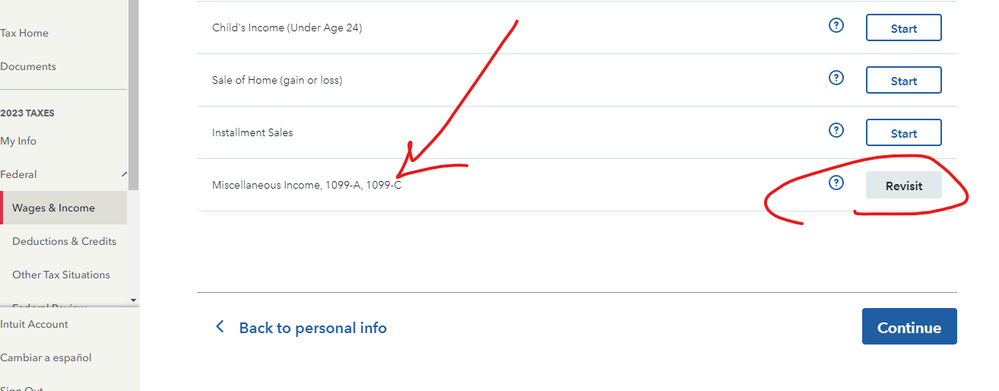The height and width of the screenshot is (391, 999).
Task: Open help icon for Child's Income
Action: coord(836,25)
